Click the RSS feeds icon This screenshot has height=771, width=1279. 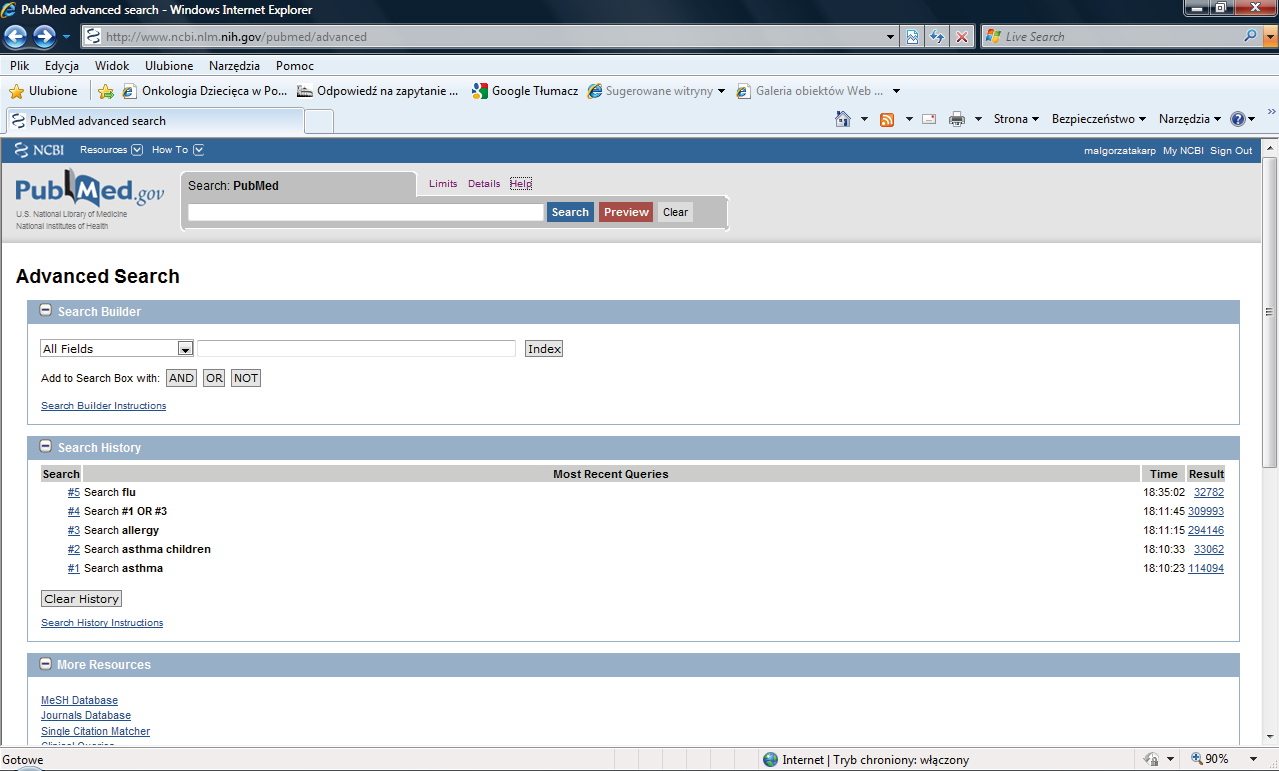(x=887, y=119)
